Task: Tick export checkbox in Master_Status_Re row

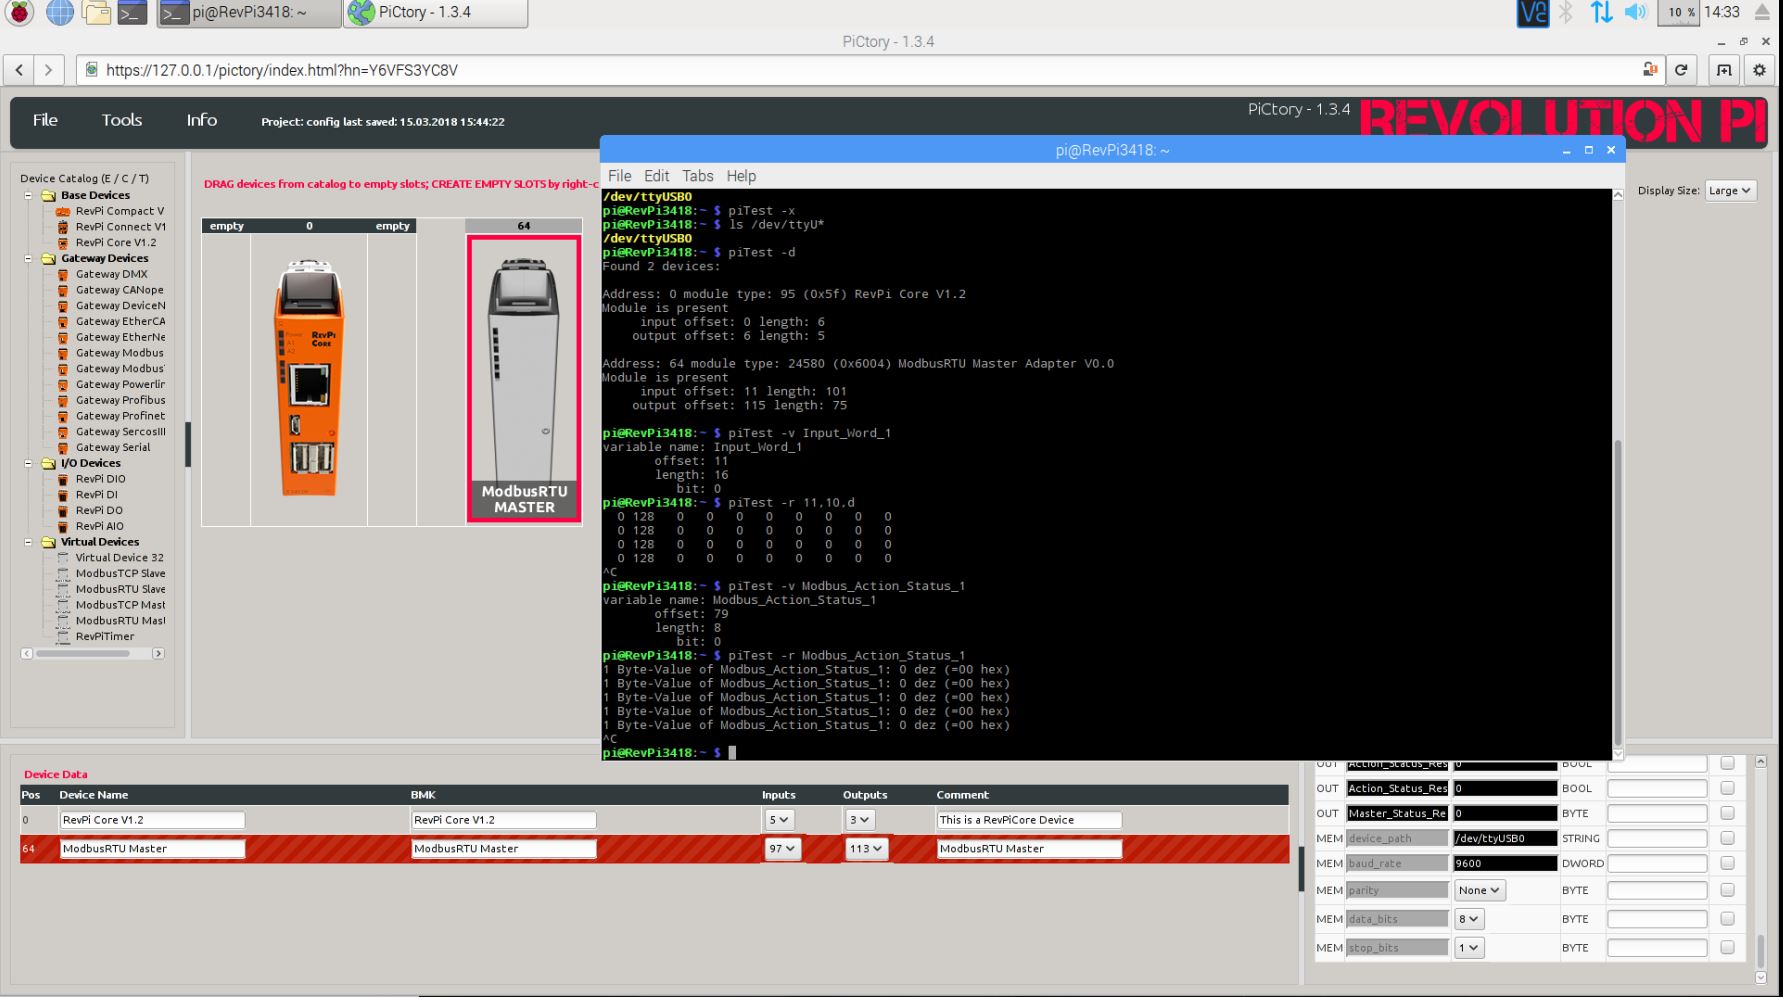Action: click(1727, 813)
